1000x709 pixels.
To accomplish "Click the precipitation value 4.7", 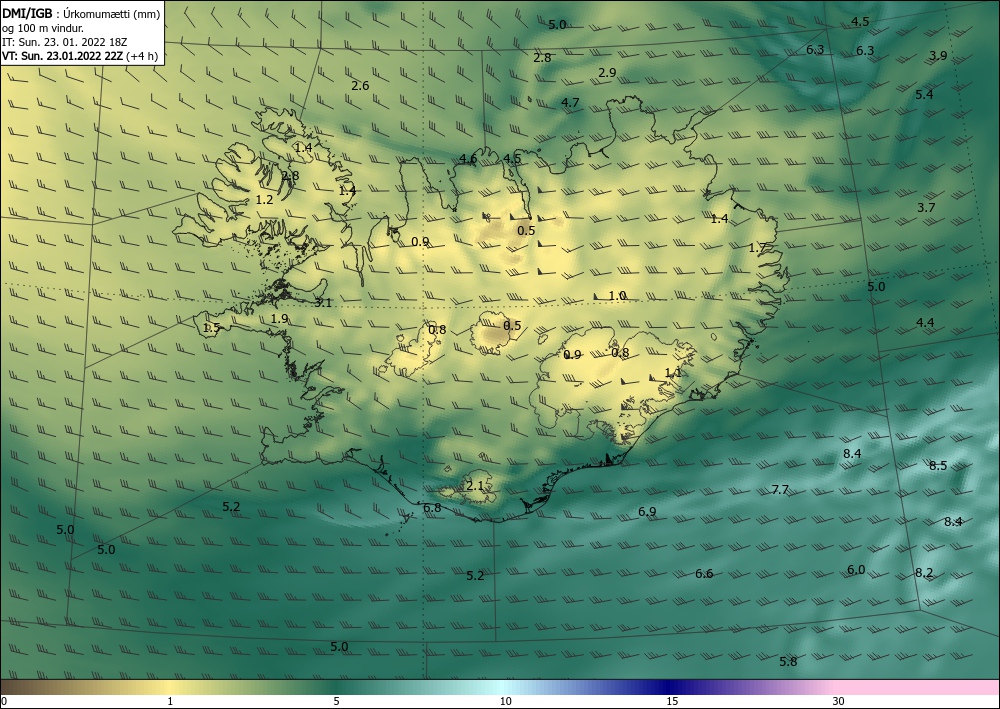I will tap(570, 102).
